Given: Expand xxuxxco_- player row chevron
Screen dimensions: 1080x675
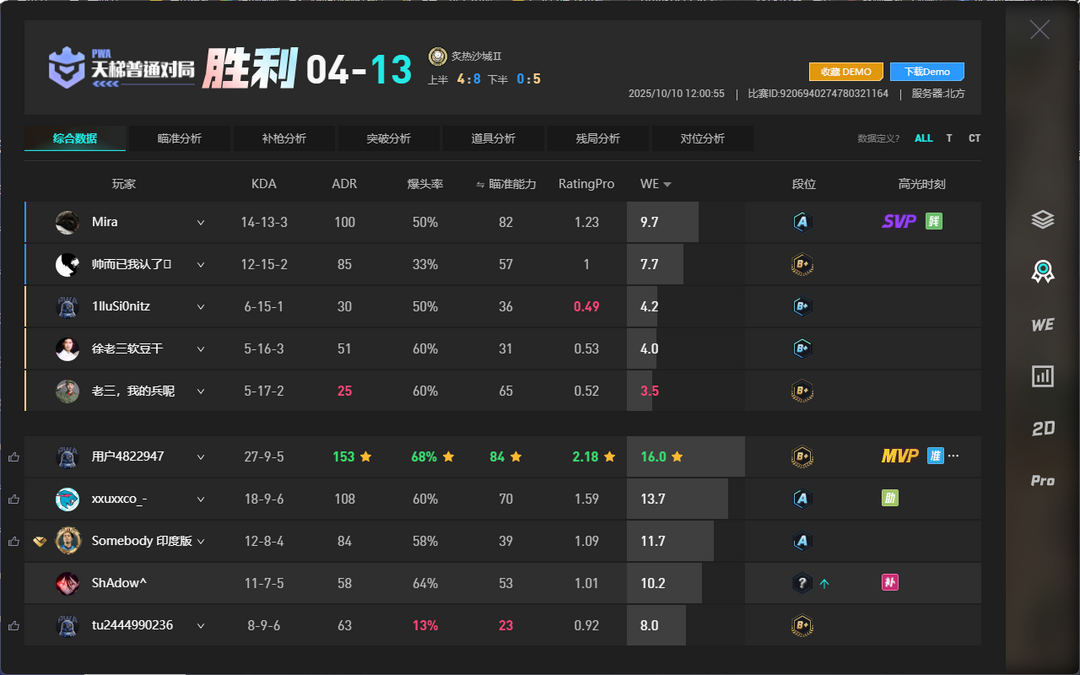Looking at the screenshot, I should point(201,499).
